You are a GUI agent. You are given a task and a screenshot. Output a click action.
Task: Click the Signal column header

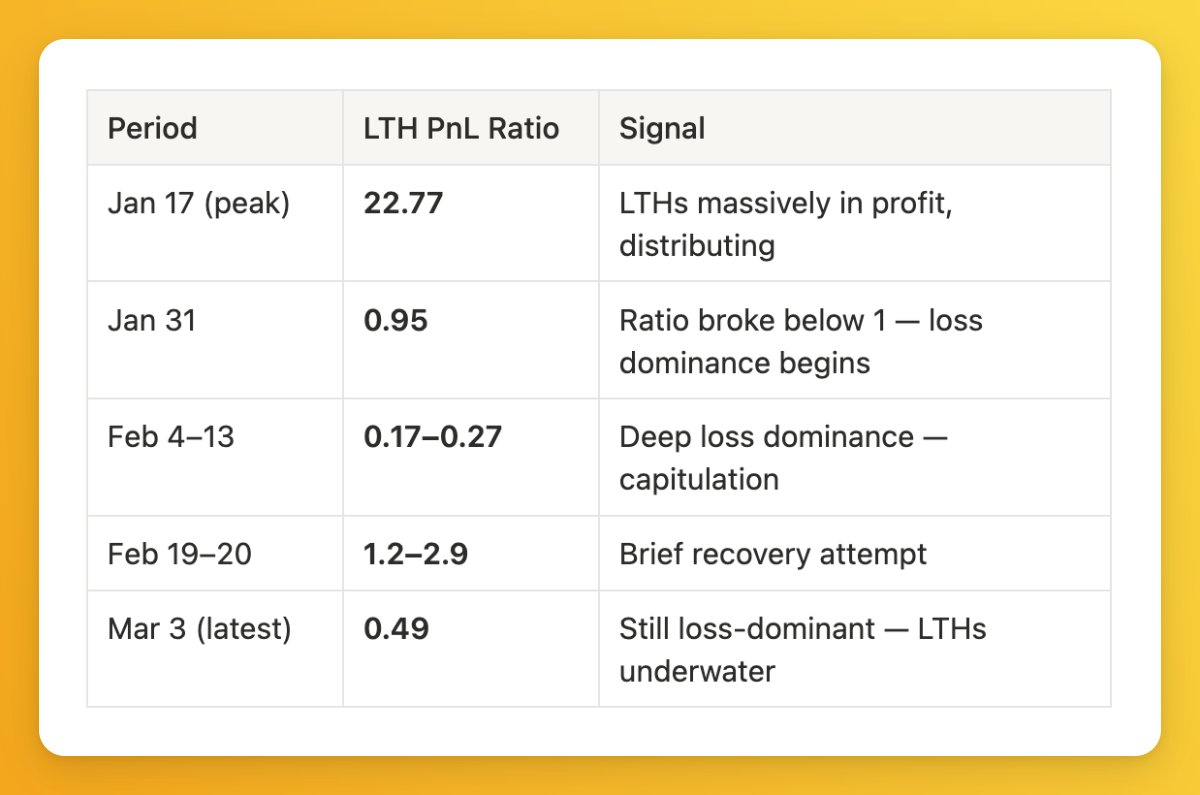662,129
